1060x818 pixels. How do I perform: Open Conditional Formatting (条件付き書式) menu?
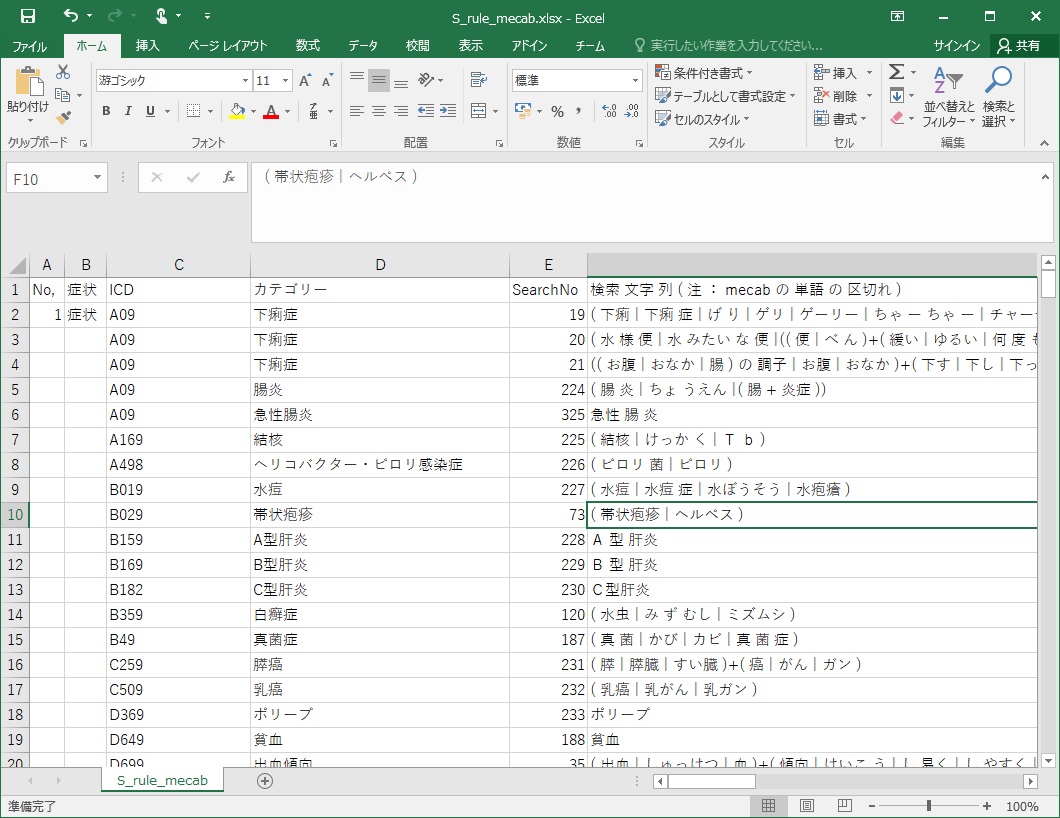pos(704,72)
